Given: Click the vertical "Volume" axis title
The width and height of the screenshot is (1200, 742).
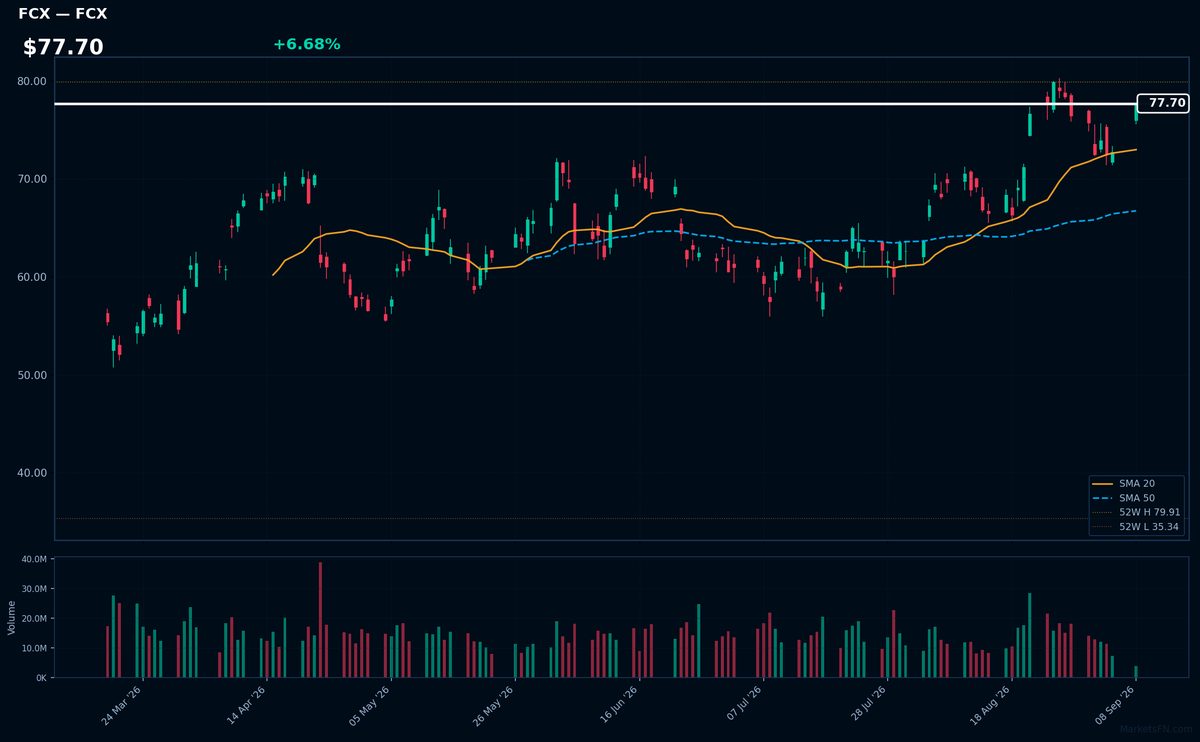Looking at the screenshot, I should click(12, 618).
